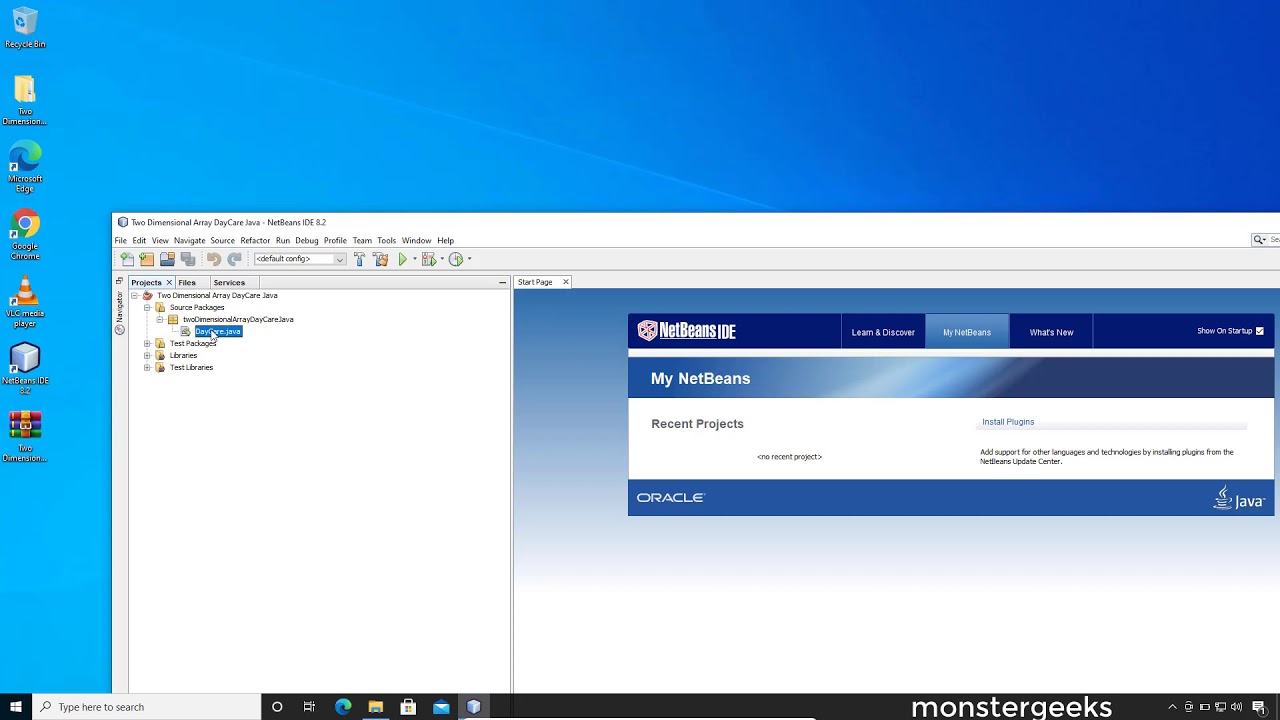
Task: Click the taskbar search box
Action: pyautogui.click(x=146, y=707)
